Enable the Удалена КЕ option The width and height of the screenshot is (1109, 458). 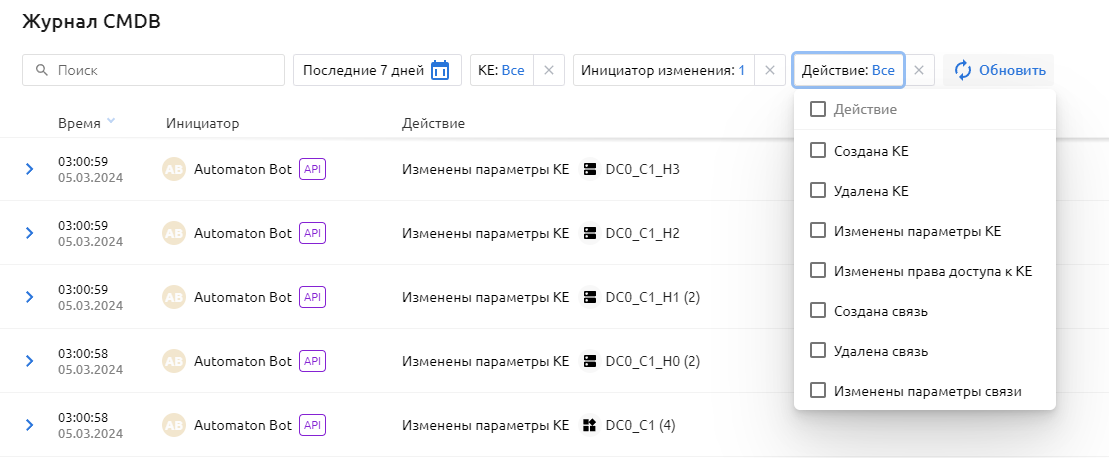(x=818, y=191)
